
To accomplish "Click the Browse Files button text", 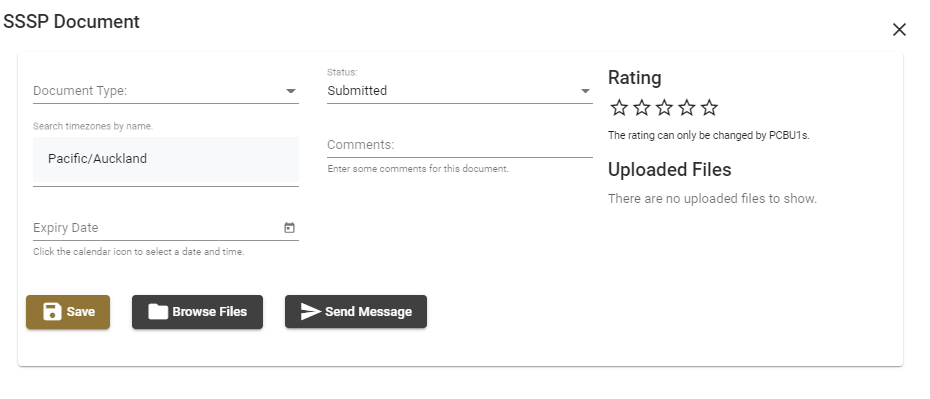I will click(209, 311).
